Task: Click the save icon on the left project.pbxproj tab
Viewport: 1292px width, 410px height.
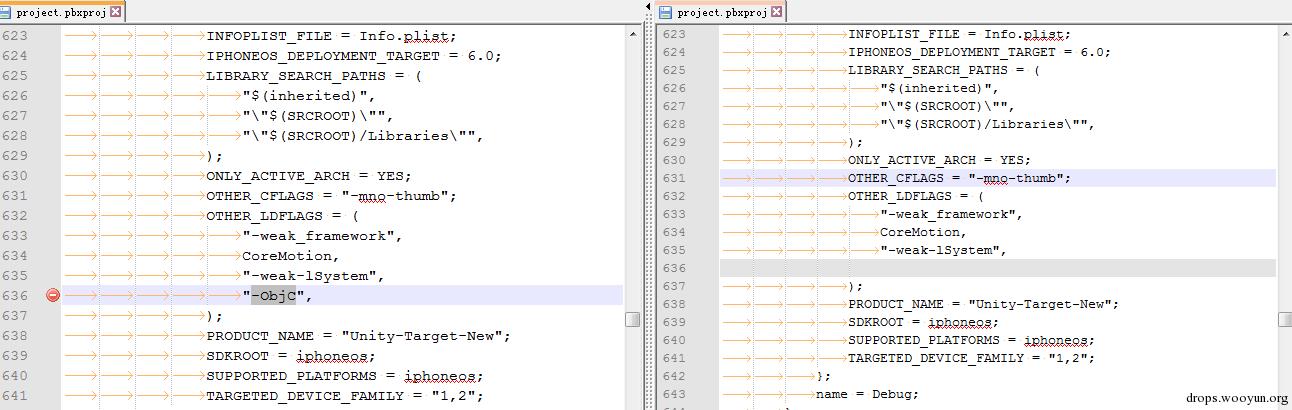Action: pyautogui.click(x=8, y=12)
